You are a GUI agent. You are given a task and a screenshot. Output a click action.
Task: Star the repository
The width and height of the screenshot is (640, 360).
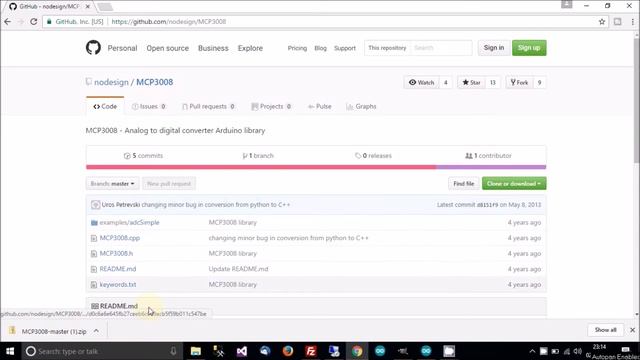coord(471,82)
